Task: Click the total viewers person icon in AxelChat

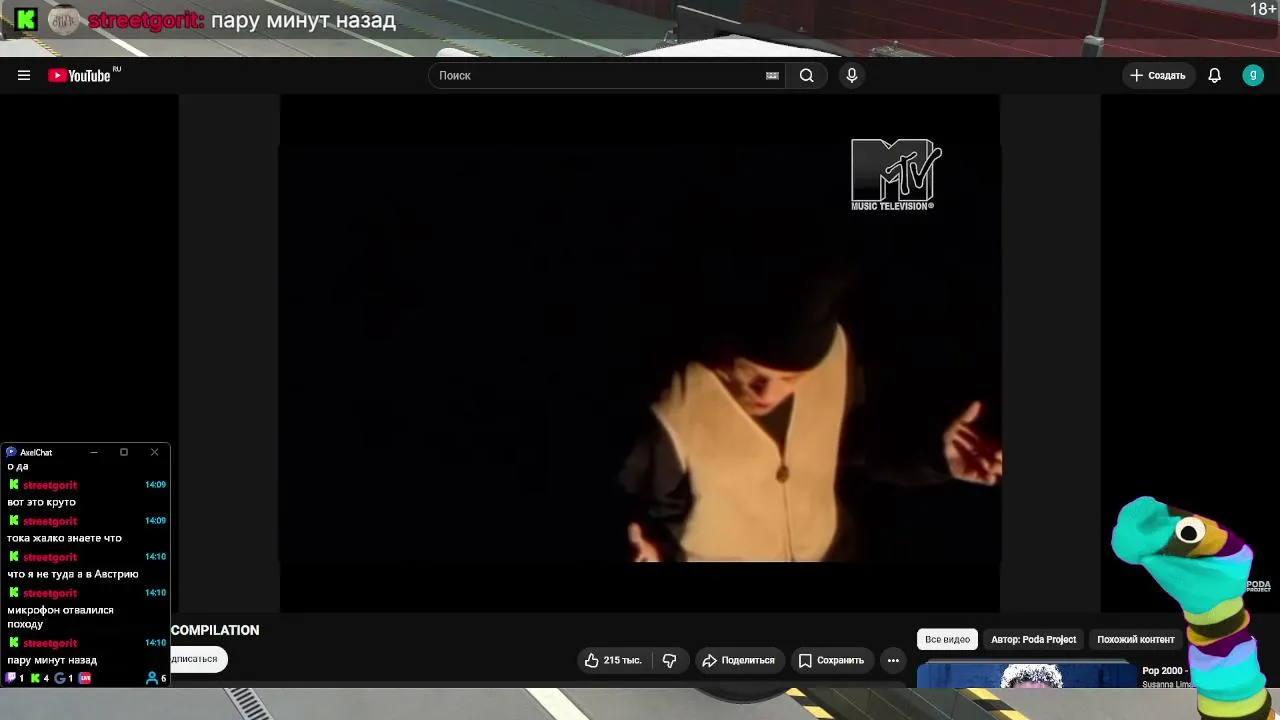Action: pyautogui.click(x=152, y=678)
